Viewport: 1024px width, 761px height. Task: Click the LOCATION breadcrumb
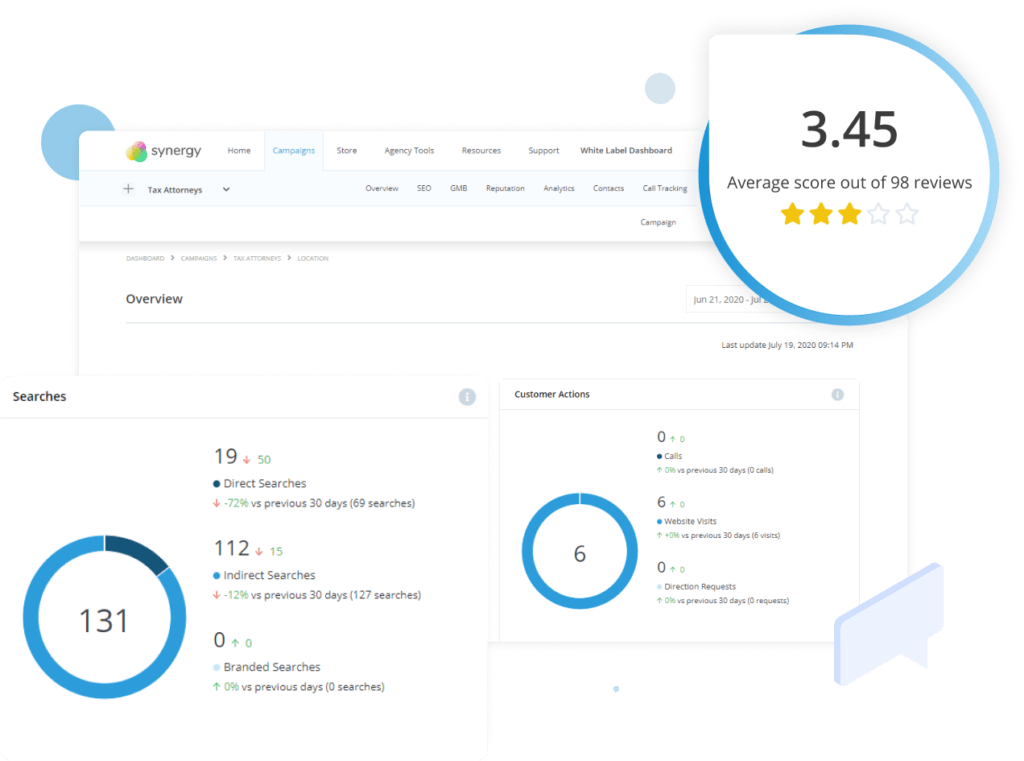tap(313, 259)
